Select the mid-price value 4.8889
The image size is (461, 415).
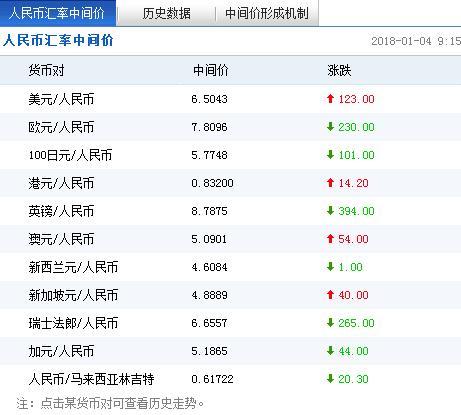(x=209, y=295)
